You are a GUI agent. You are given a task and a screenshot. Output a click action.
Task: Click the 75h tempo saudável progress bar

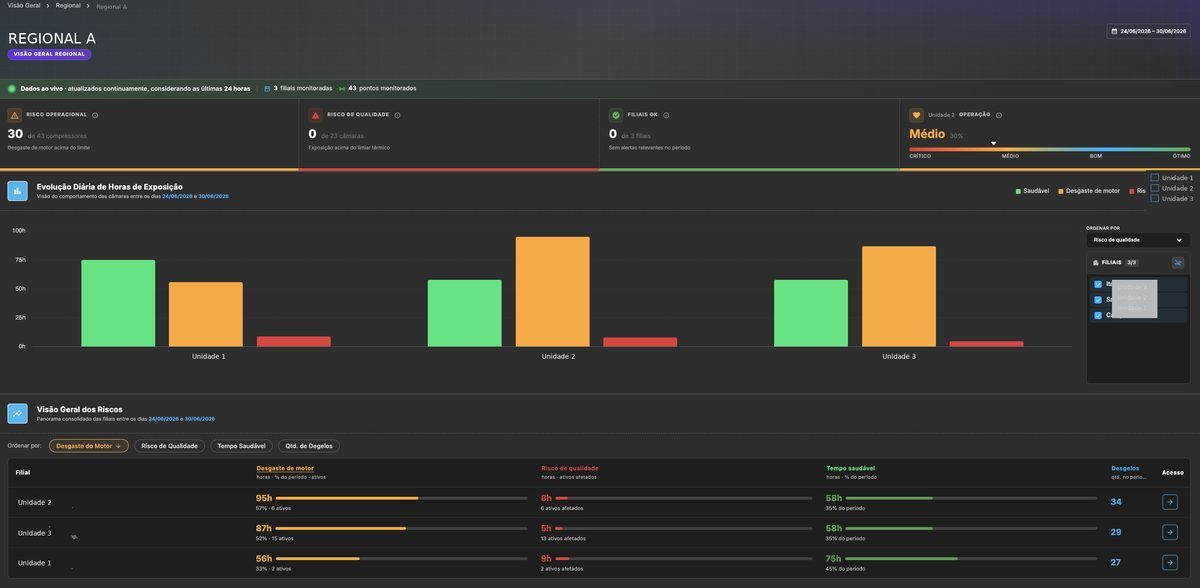click(x=971, y=558)
